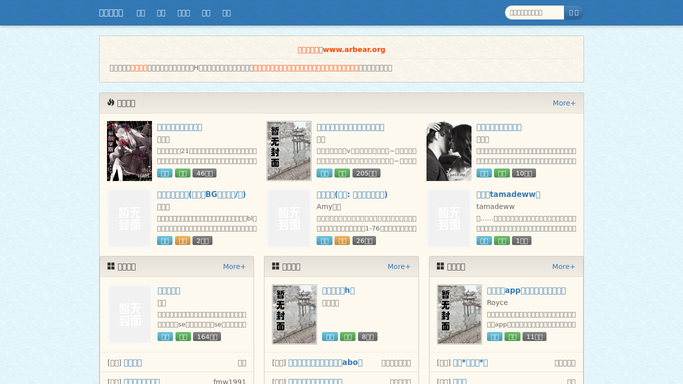The width and height of the screenshot is (683, 384).
Task: Open the list entry ending with abo
Action: (x=325, y=363)
